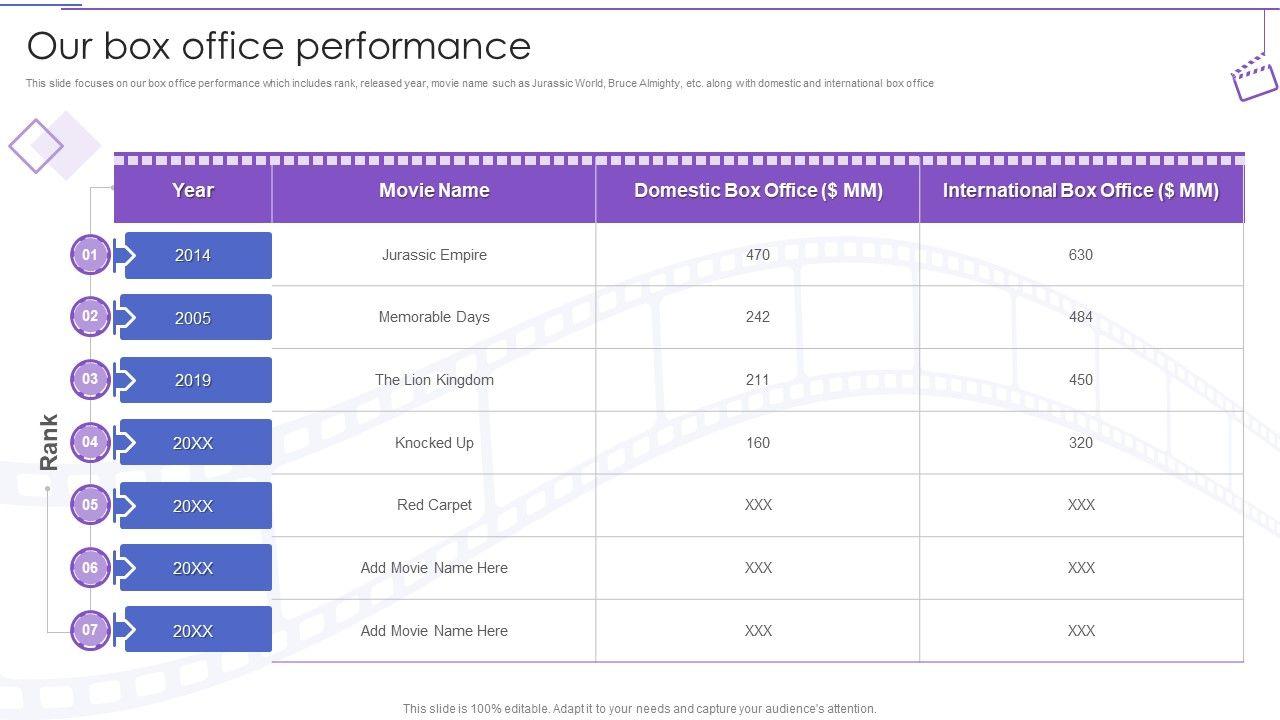Select rank badge 01 circle
1280x720 pixels.
click(x=90, y=255)
